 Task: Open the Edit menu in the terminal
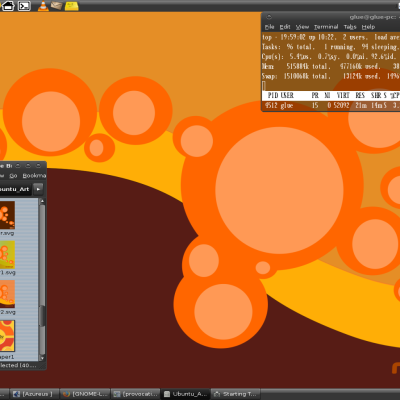tap(285, 27)
